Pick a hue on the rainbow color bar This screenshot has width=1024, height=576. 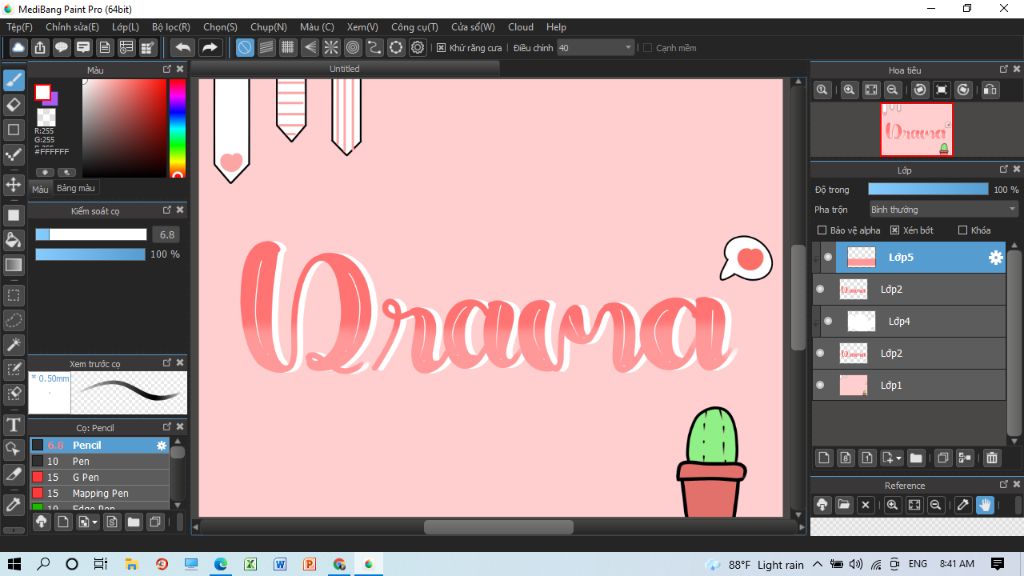(178, 129)
